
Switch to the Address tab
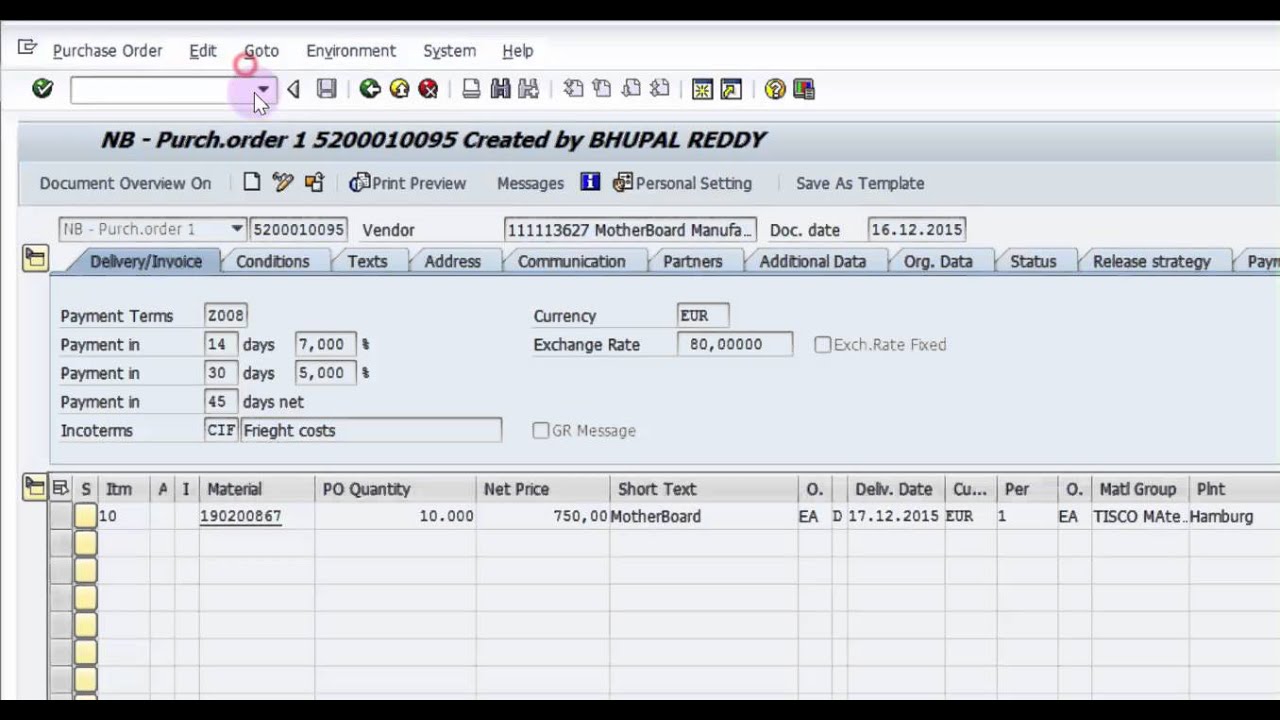(x=452, y=261)
